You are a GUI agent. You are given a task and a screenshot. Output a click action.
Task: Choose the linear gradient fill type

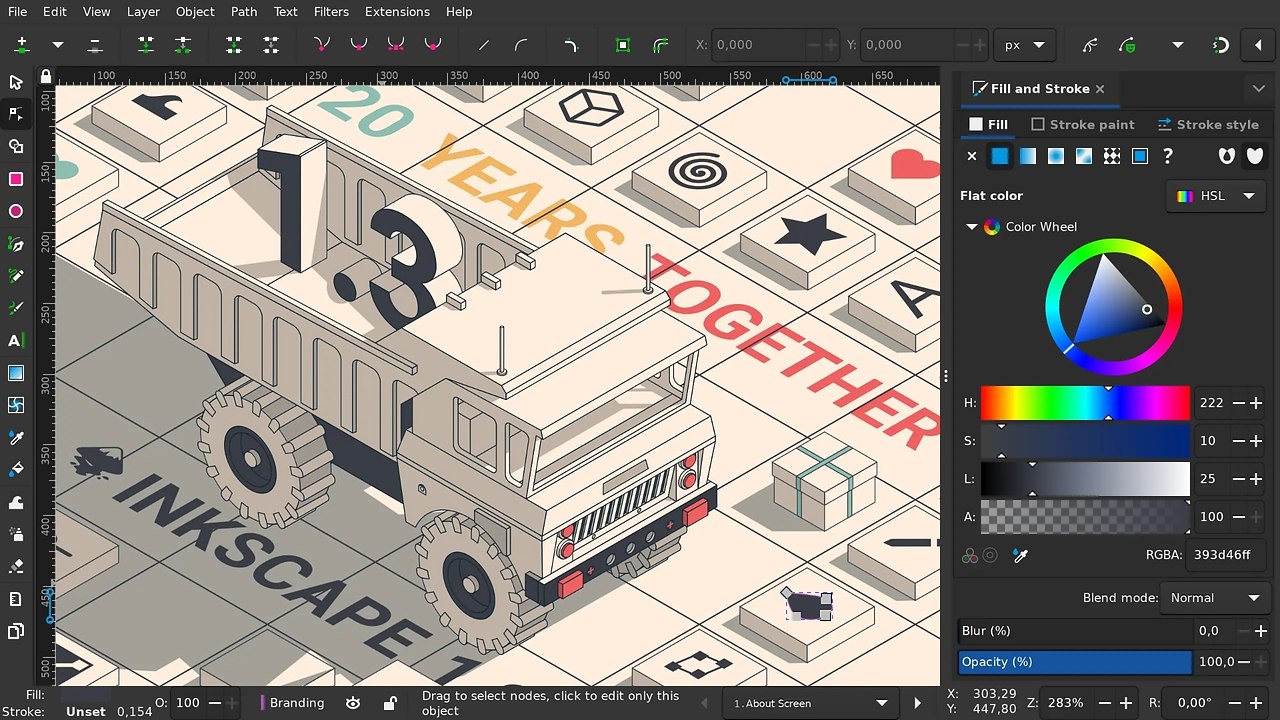coord(1027,156)
